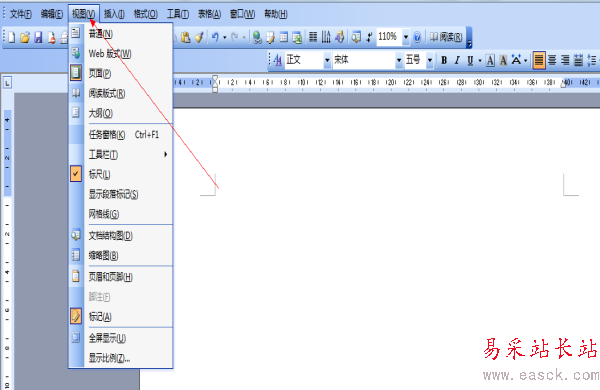
Task: Click the 110% zoom value field
Action: click(x=389, y=37)
